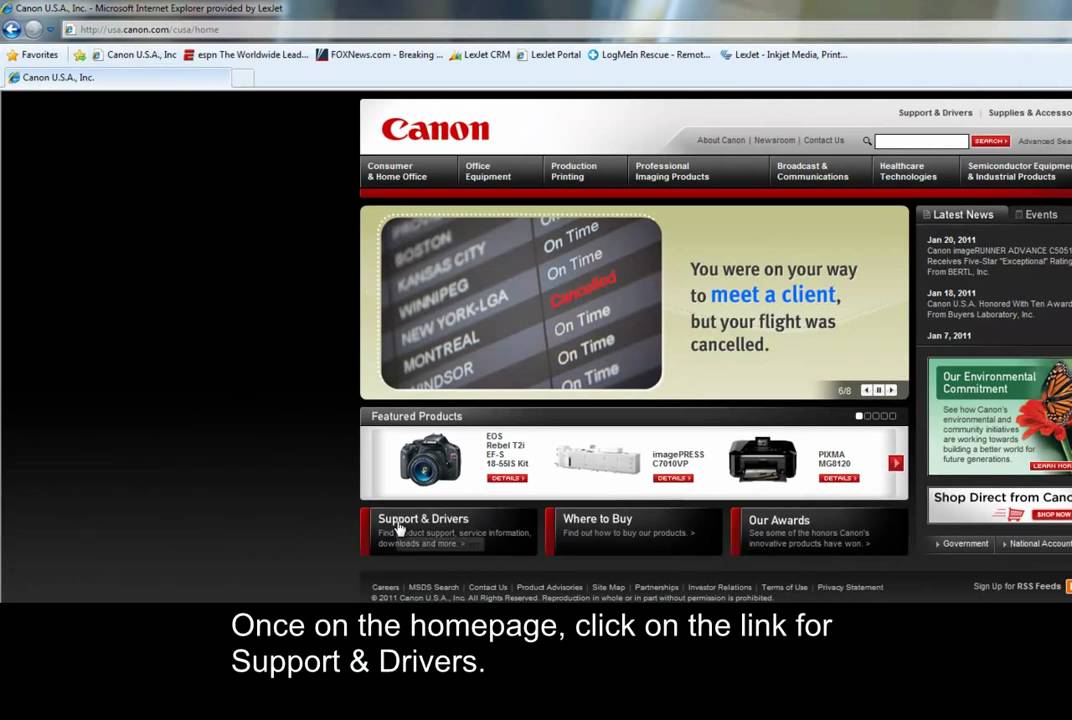
Task: Open LogMeIn Rescue bookmark
Action: tap(649, 55)
